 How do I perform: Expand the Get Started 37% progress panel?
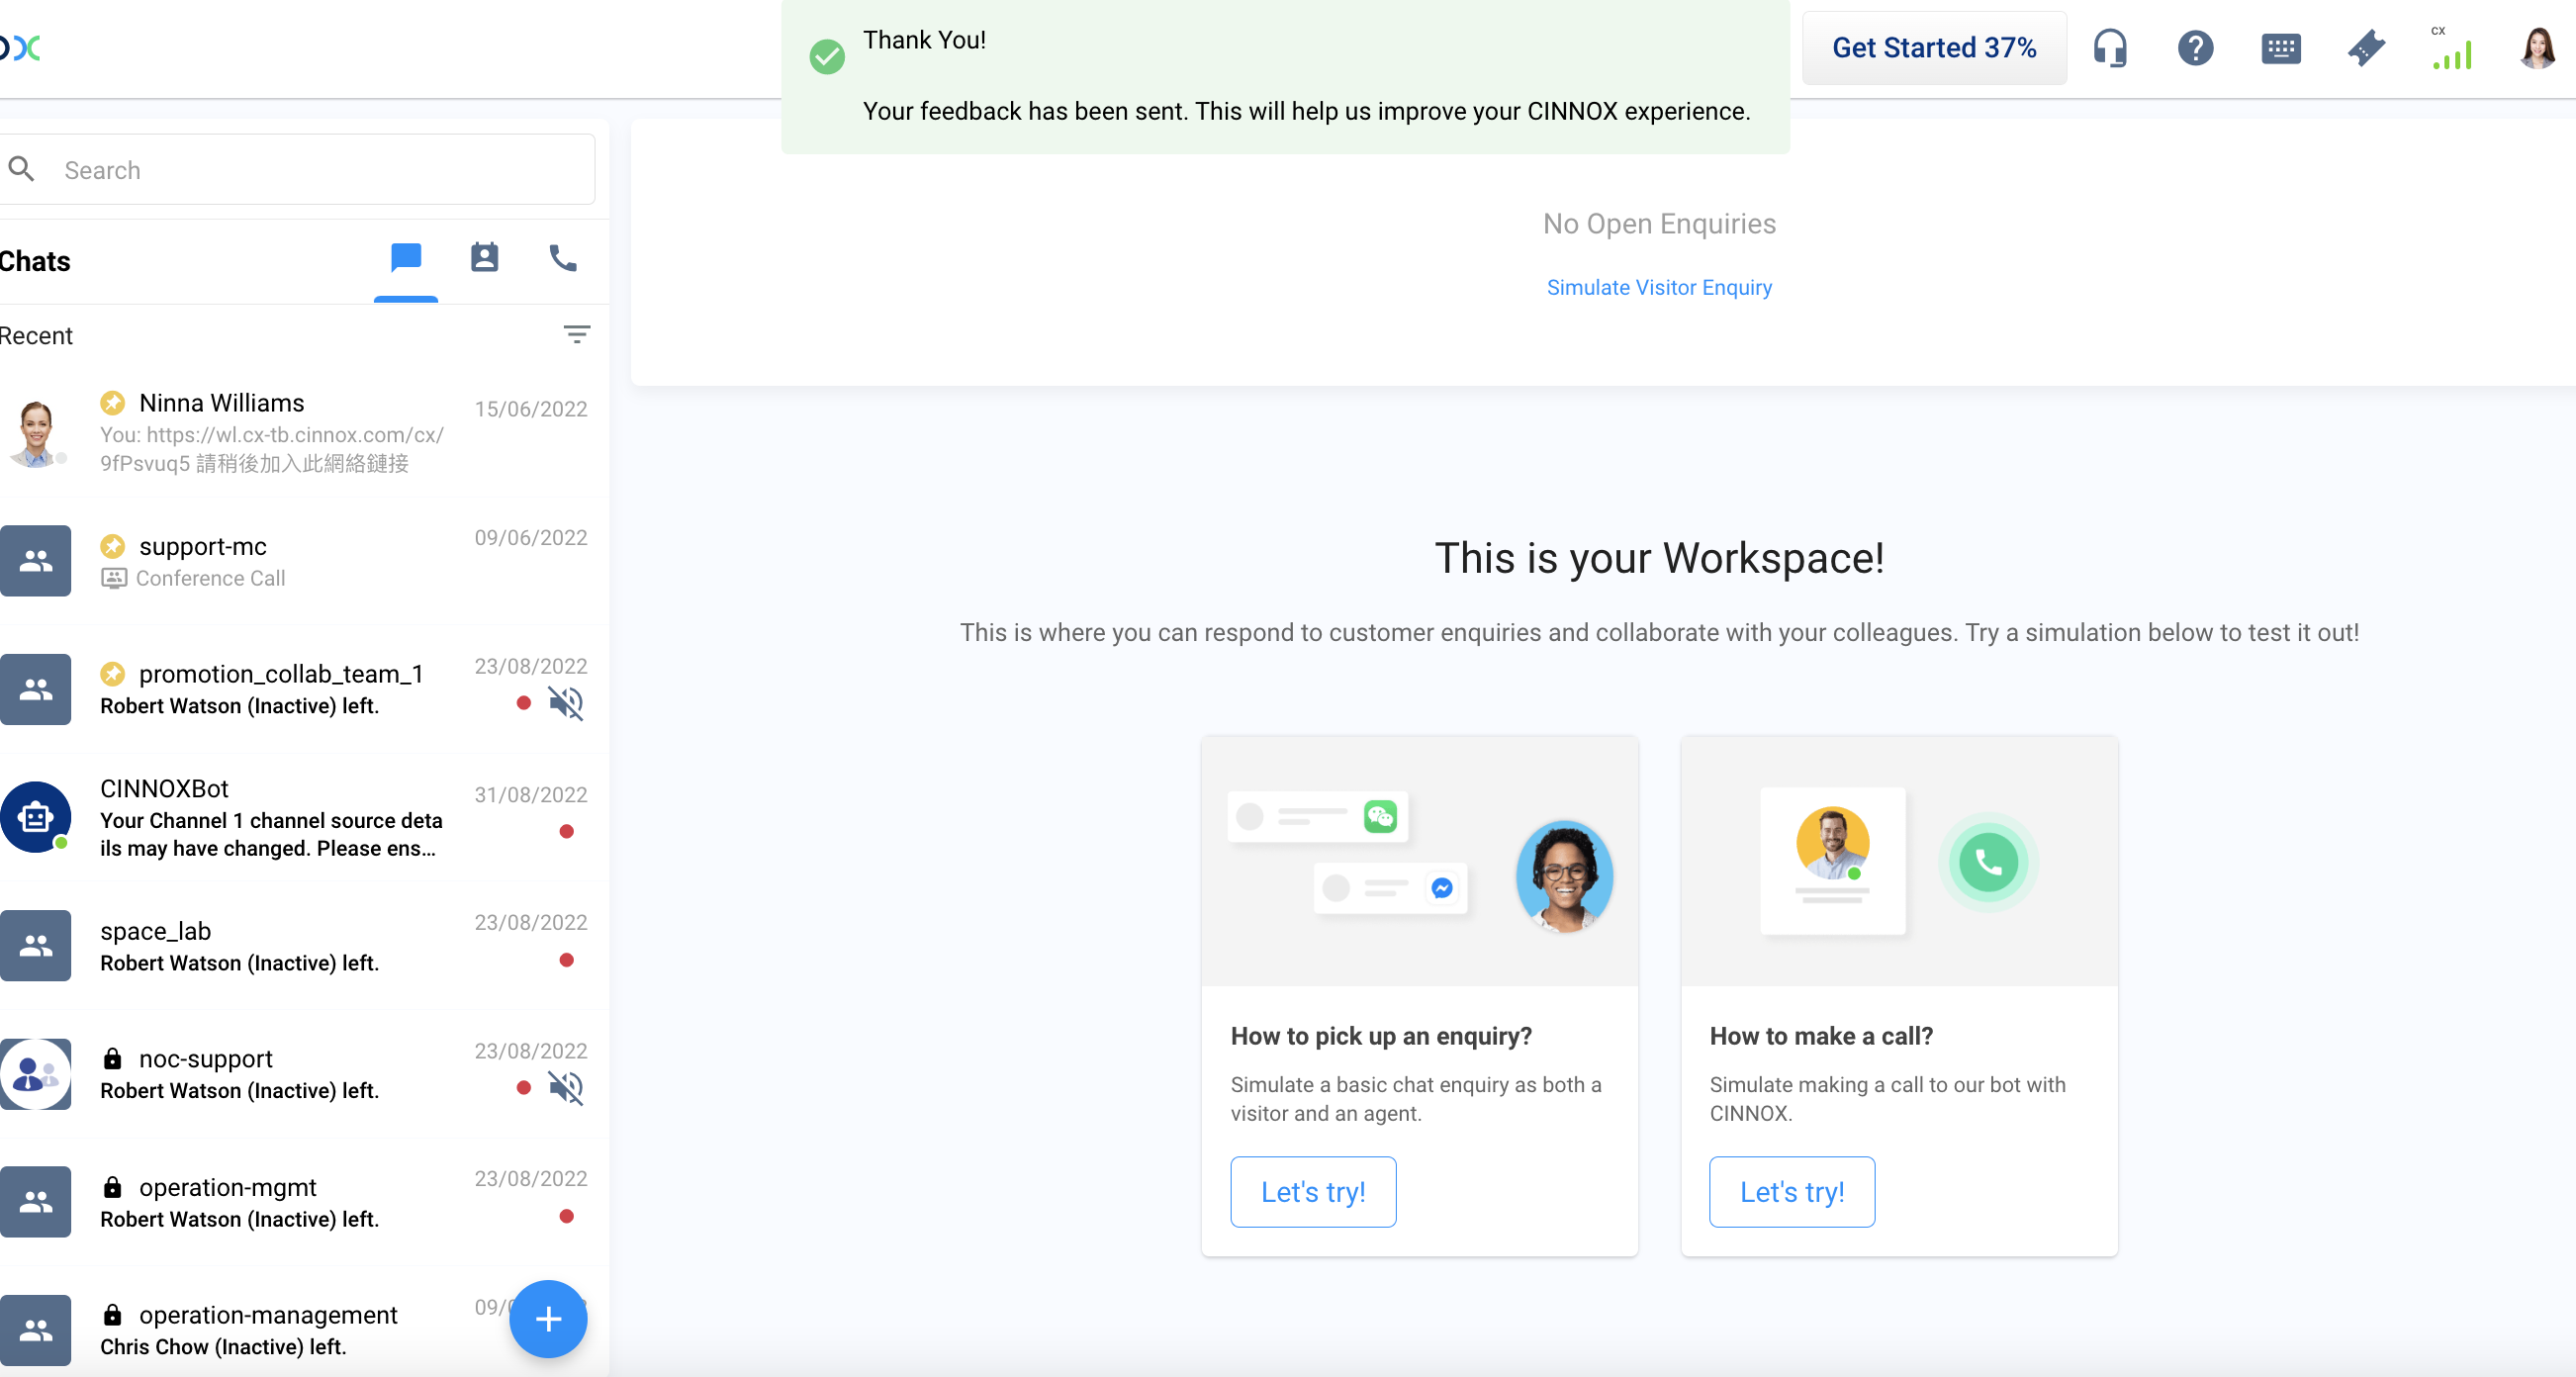point(1933,48)
